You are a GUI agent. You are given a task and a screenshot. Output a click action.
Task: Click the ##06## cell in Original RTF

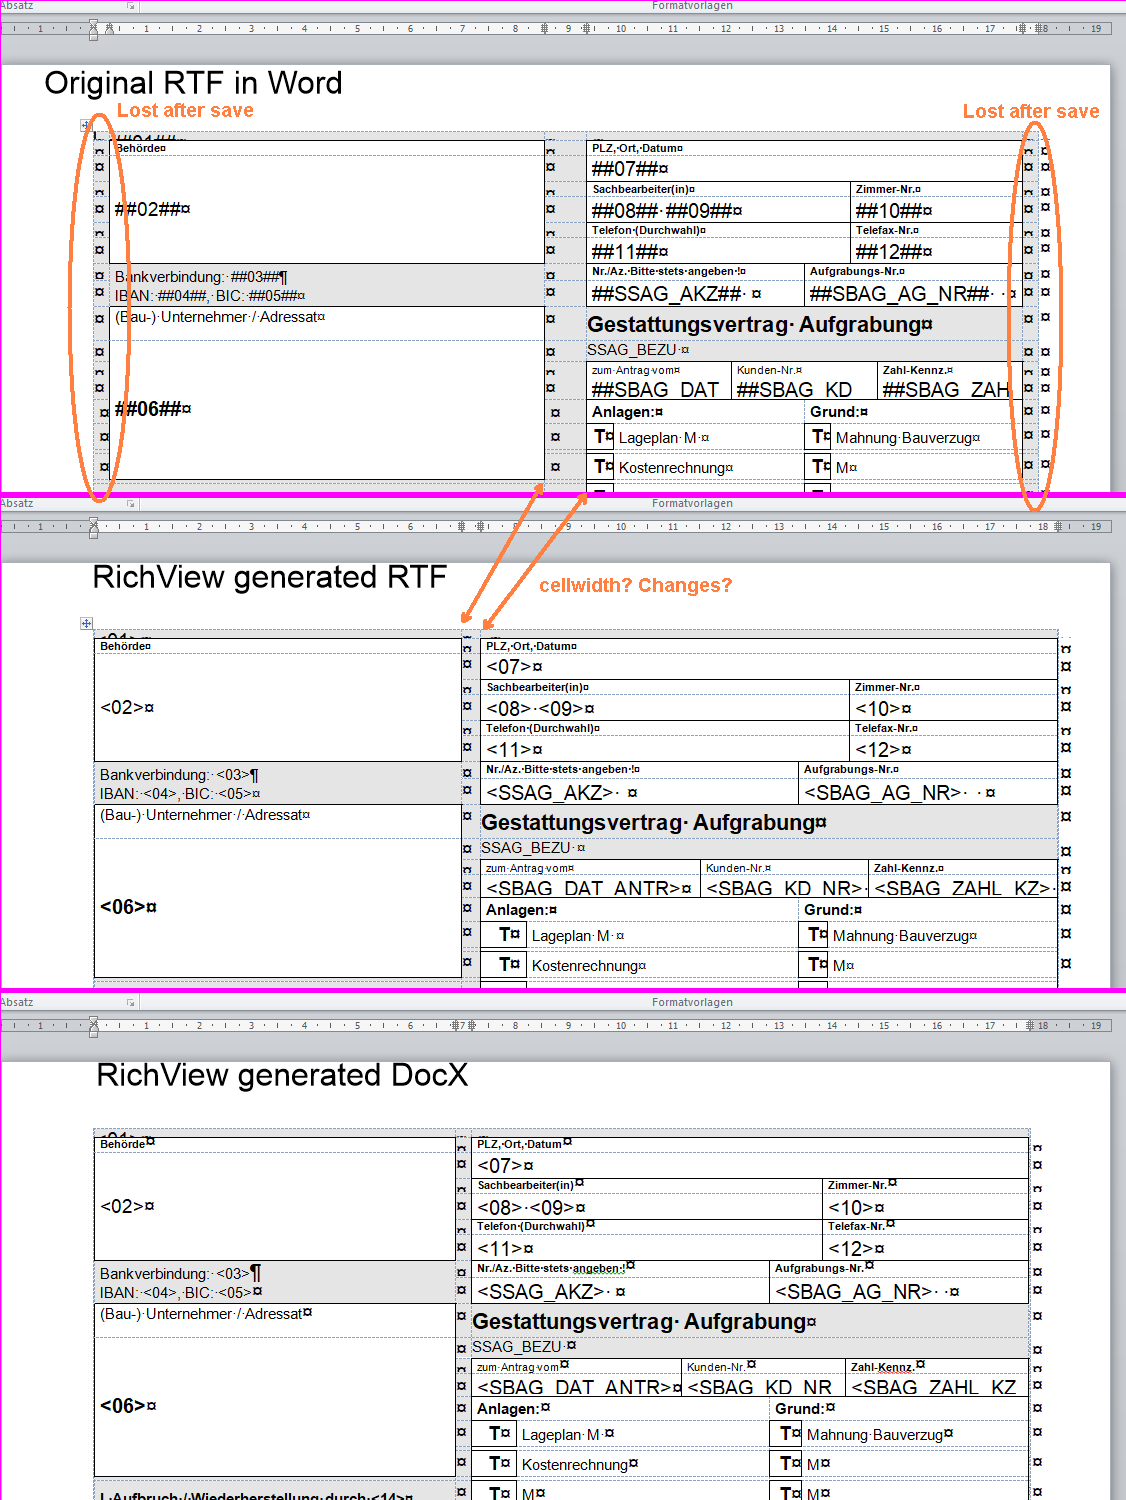(x=152, y=409)
